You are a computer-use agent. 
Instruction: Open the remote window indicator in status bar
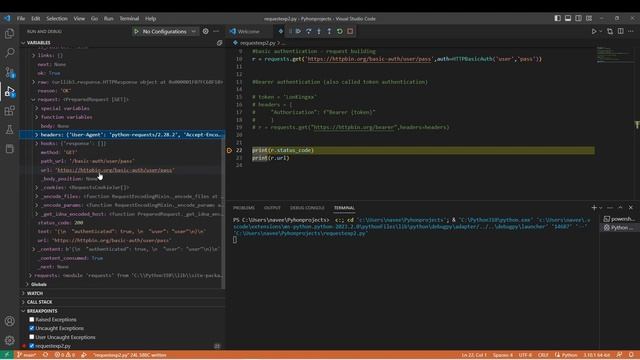coord(7,355)
